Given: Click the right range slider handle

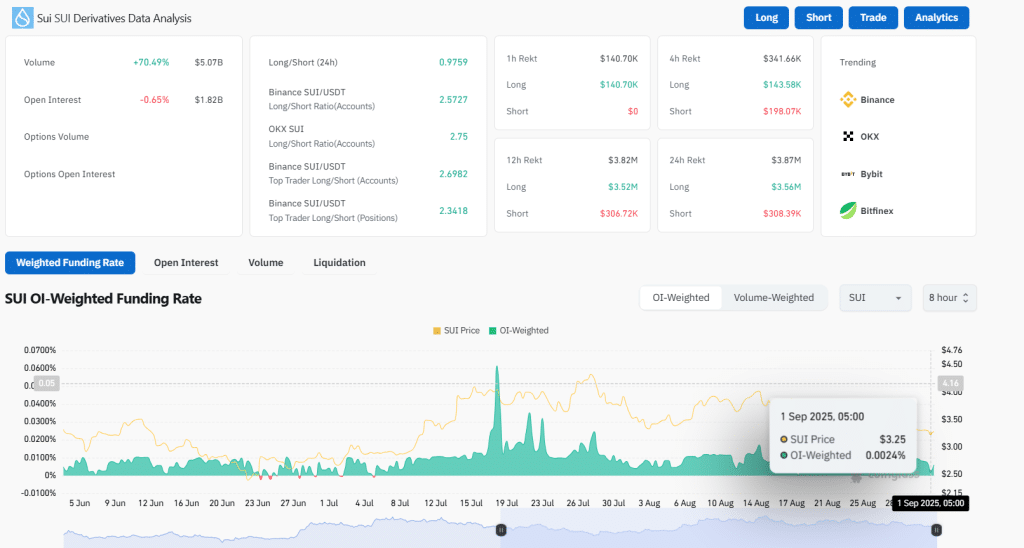Looking at the screenshot, I should (936, 530).
